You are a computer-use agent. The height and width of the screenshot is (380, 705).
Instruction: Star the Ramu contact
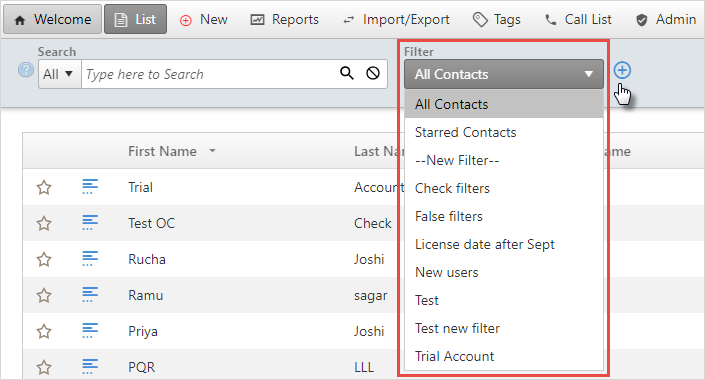(x=44, y=295)
